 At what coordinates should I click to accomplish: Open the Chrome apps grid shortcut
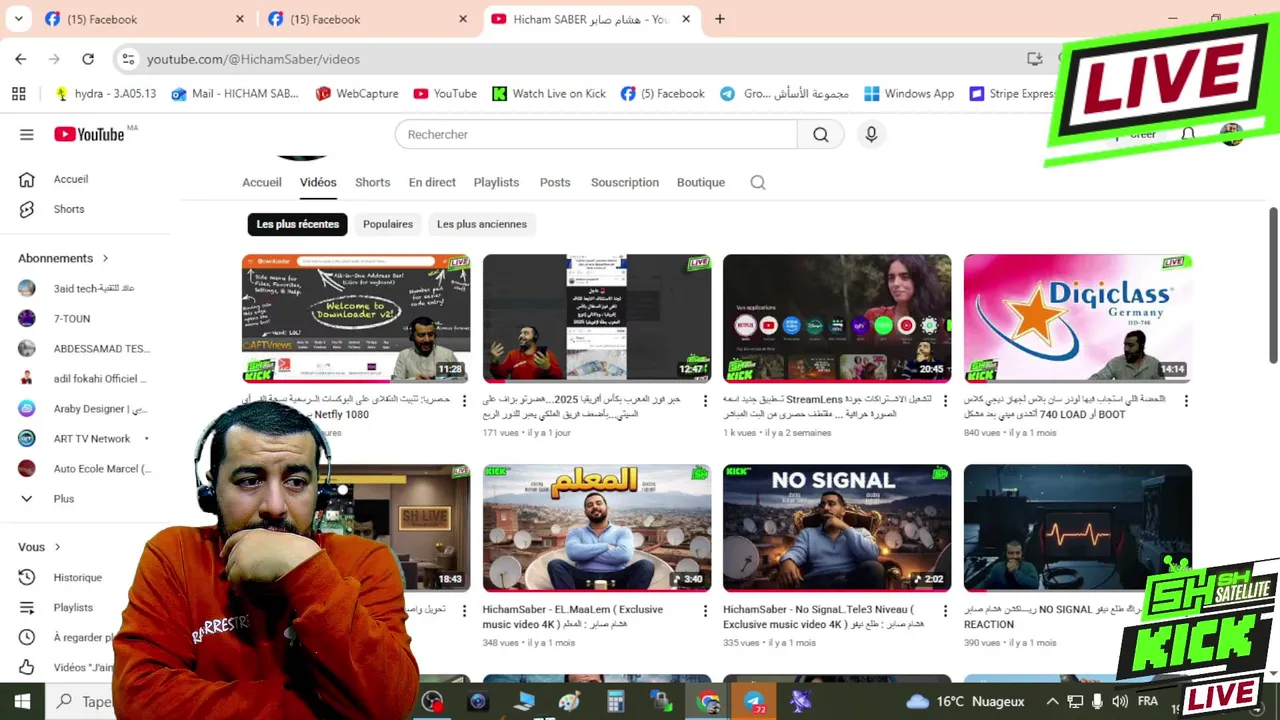click(18, 93)
